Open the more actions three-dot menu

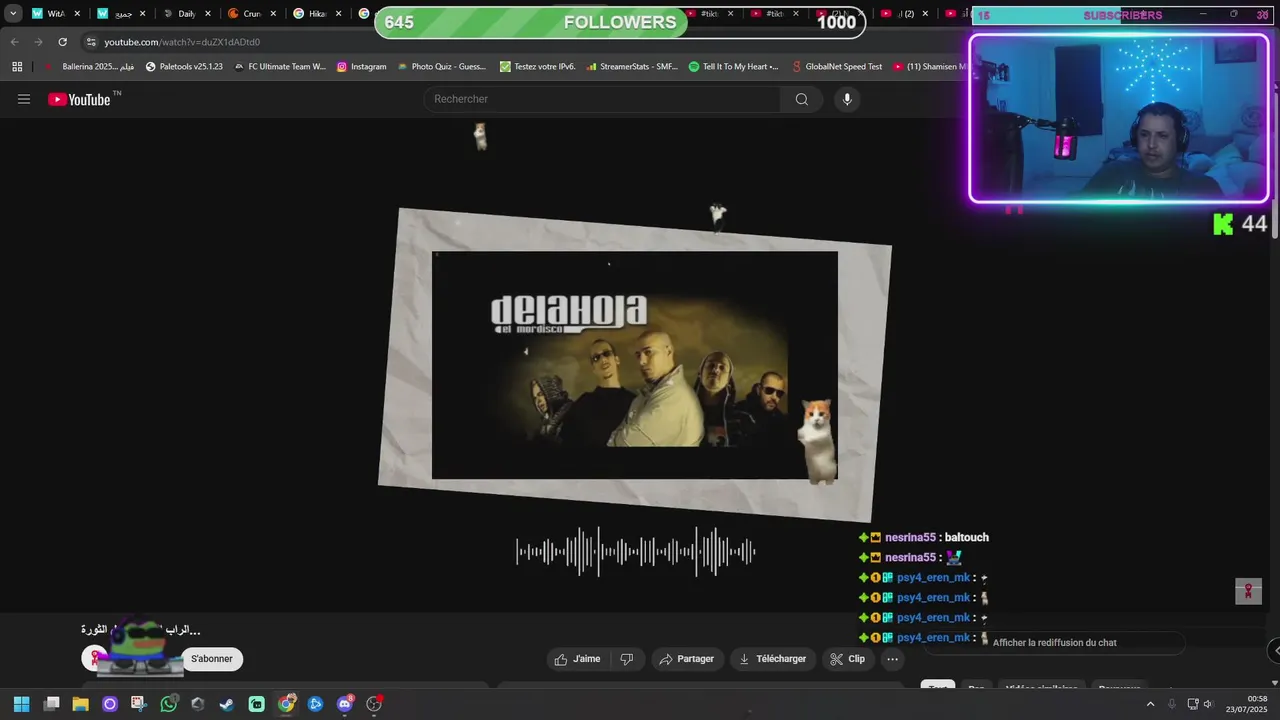click(x=893, y=659)
